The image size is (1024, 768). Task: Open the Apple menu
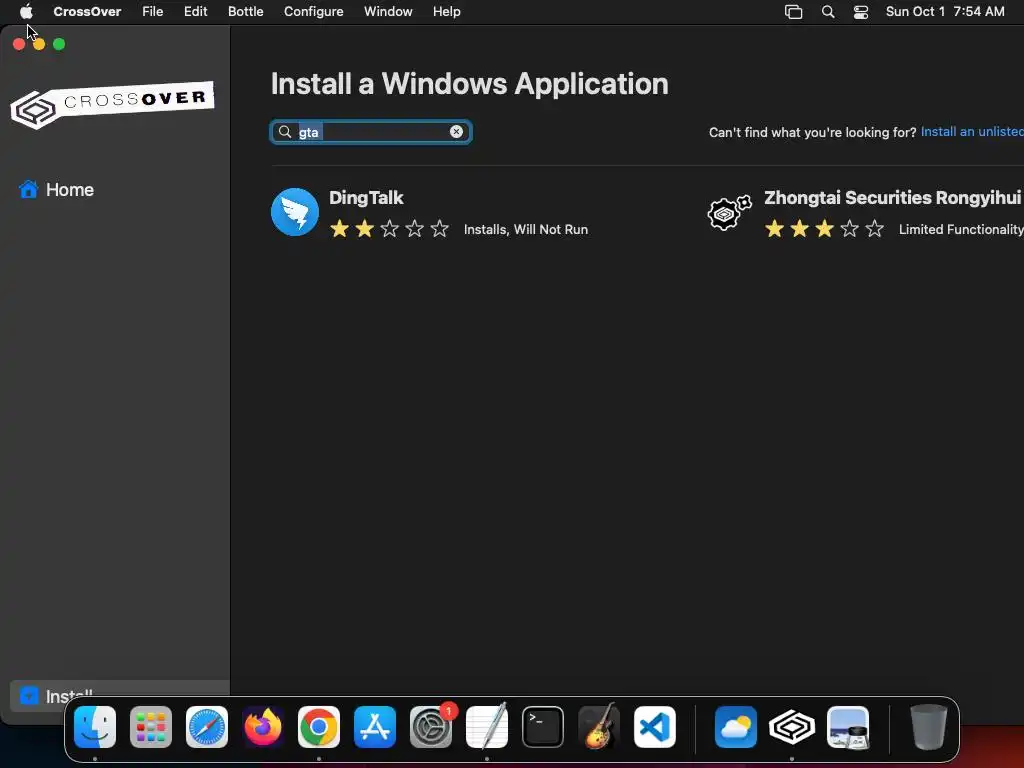26,11
